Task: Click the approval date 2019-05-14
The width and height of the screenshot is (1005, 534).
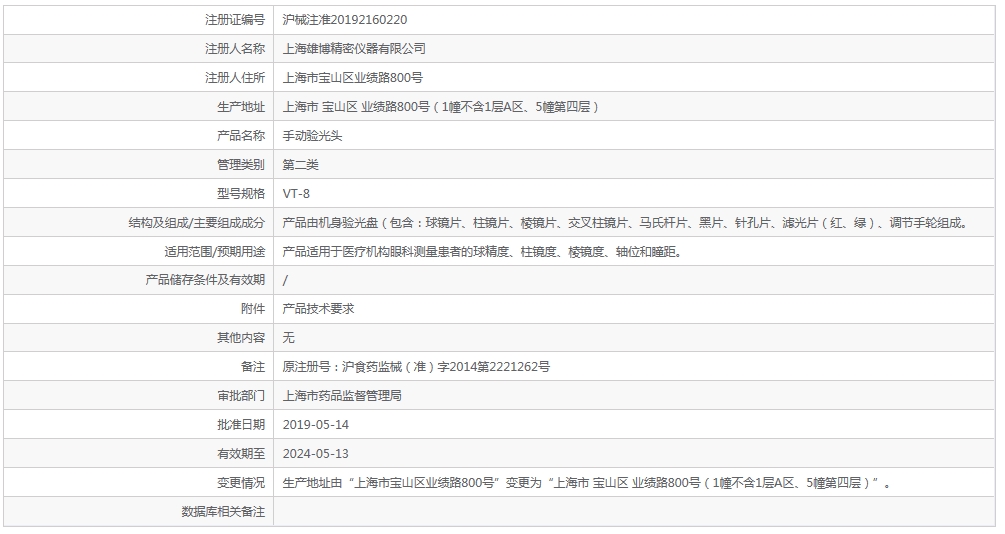Action: click(x=316, y=424)
